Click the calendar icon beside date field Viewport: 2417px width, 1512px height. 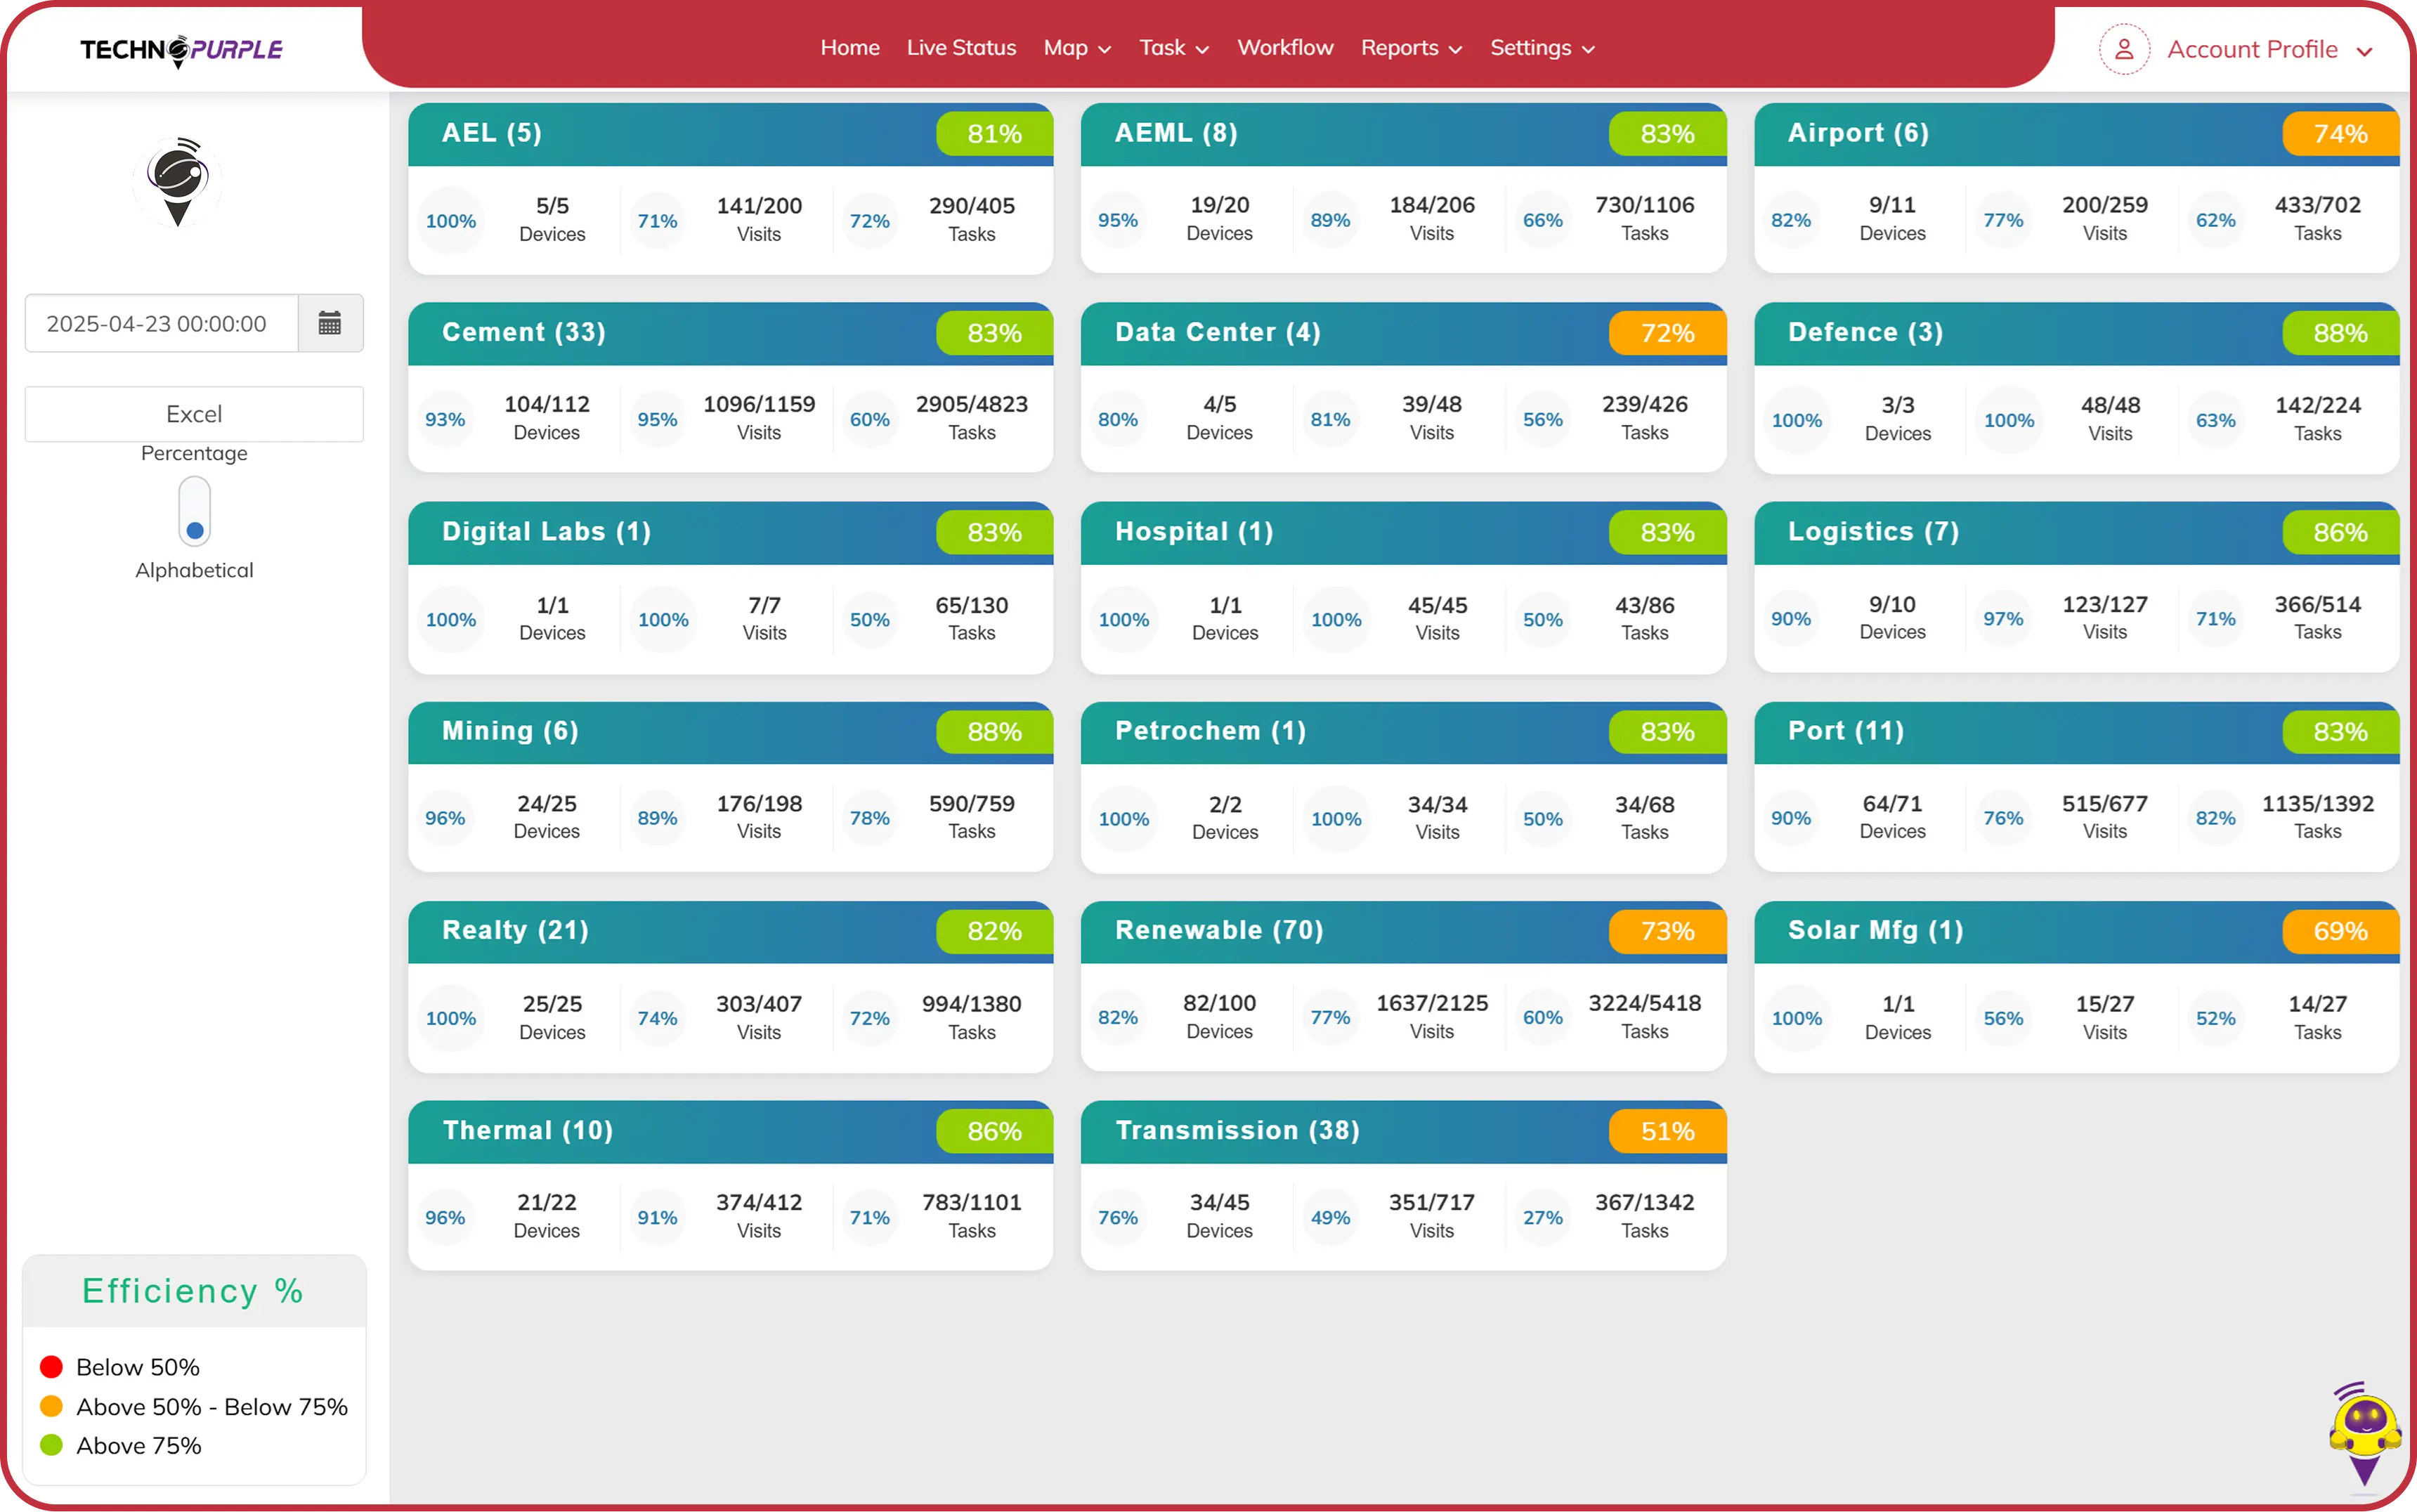330,323
